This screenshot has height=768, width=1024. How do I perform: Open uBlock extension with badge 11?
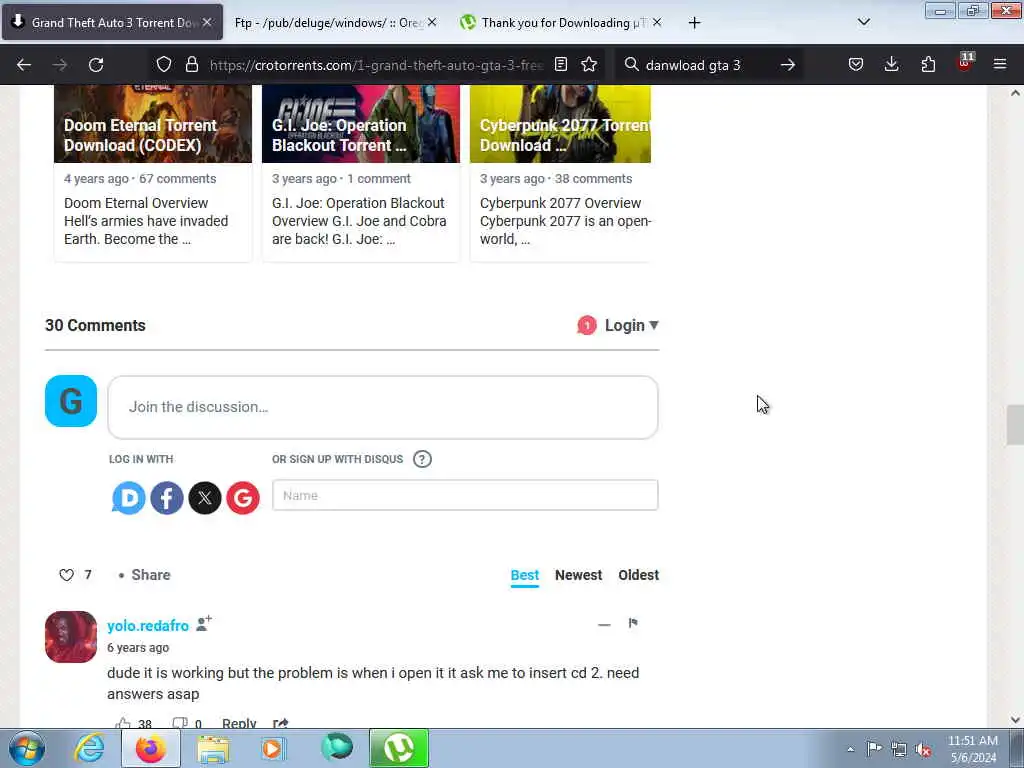[965, 63]
